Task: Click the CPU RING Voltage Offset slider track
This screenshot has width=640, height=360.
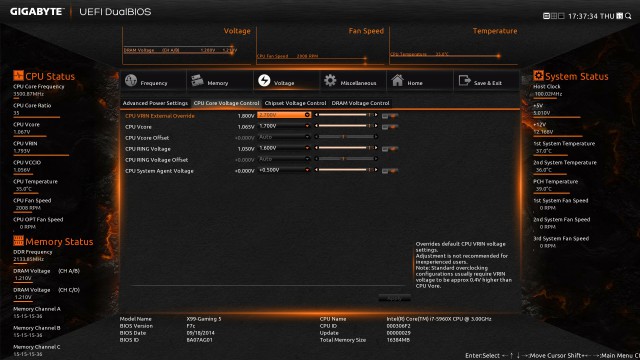Action: pyautogui.click(x=346, y=159)
